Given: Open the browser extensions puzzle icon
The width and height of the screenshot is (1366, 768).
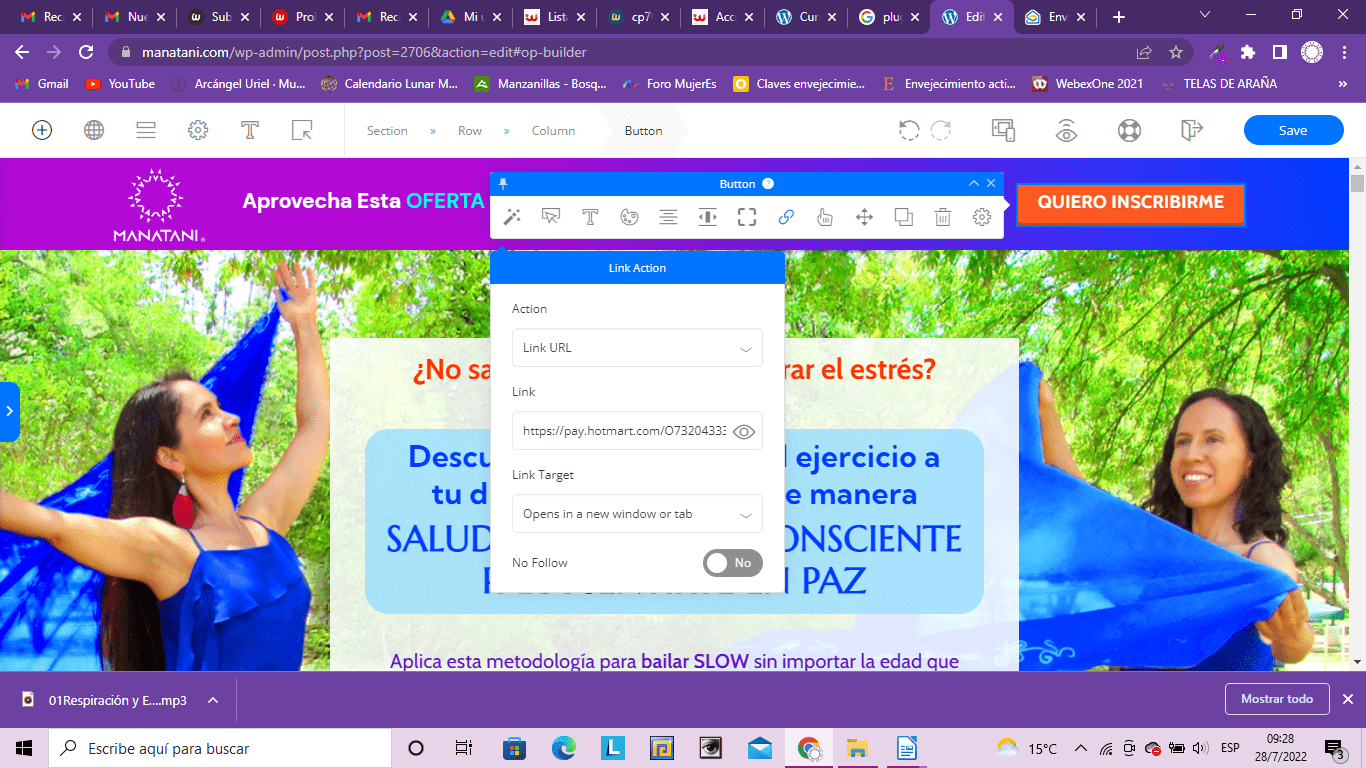Looking at the screenshot, I should click(x=1248, y=52).
